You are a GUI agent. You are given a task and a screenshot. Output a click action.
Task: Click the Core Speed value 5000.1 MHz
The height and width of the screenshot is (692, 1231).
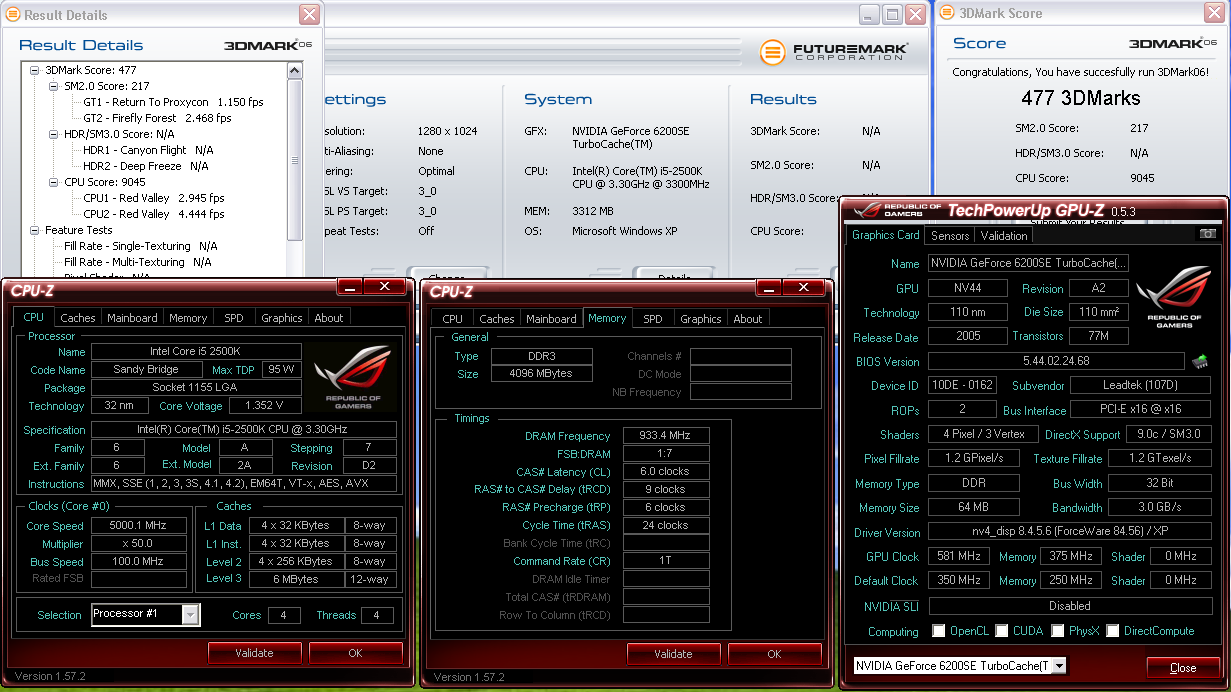click(x=138, y=526)
